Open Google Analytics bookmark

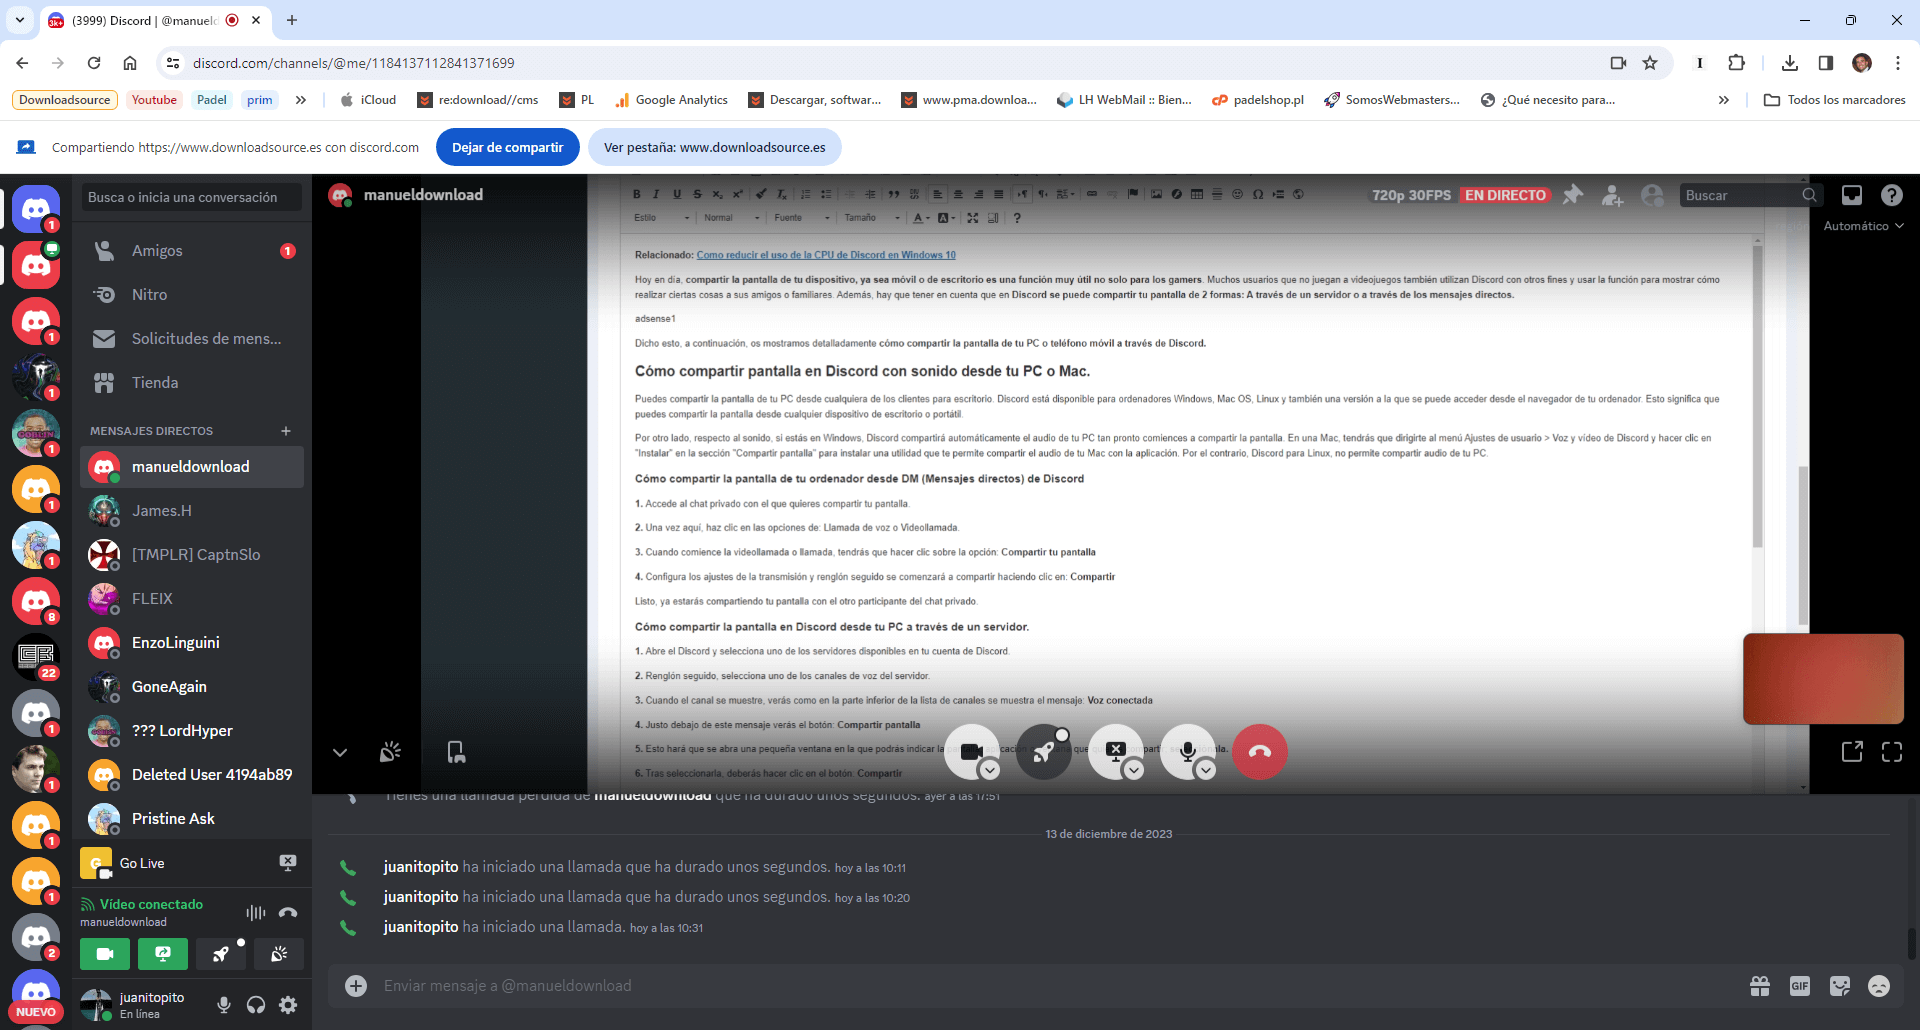coord(671,100)
